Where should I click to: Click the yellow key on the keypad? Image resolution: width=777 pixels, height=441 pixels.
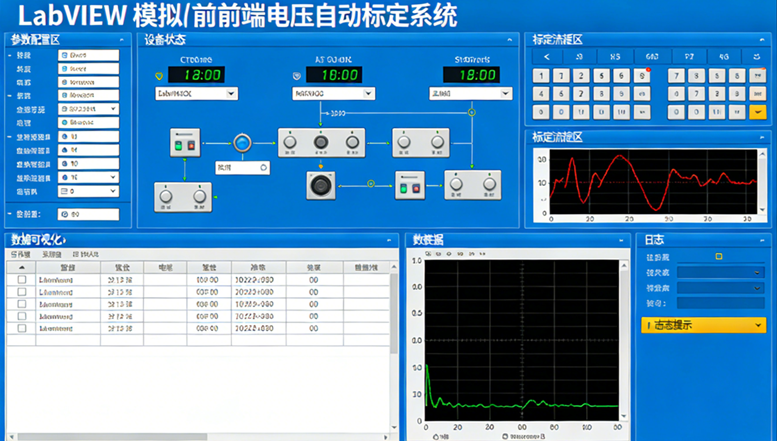pos(757,112)
